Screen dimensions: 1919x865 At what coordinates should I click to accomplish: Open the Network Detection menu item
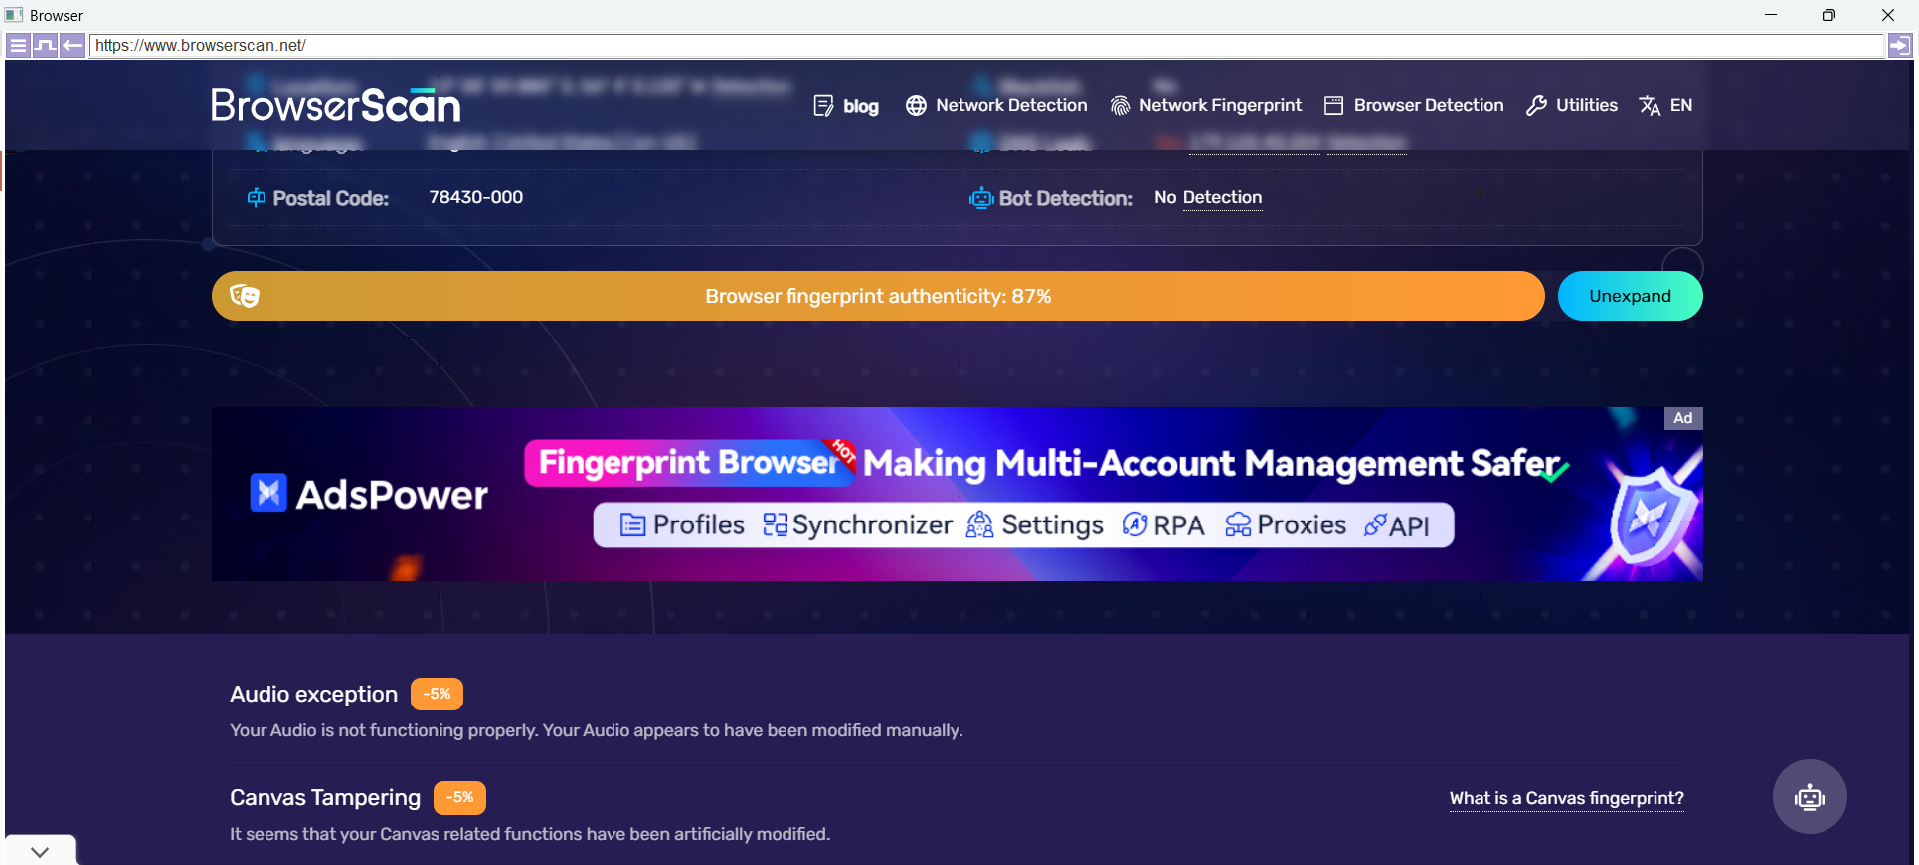point(997,105)
